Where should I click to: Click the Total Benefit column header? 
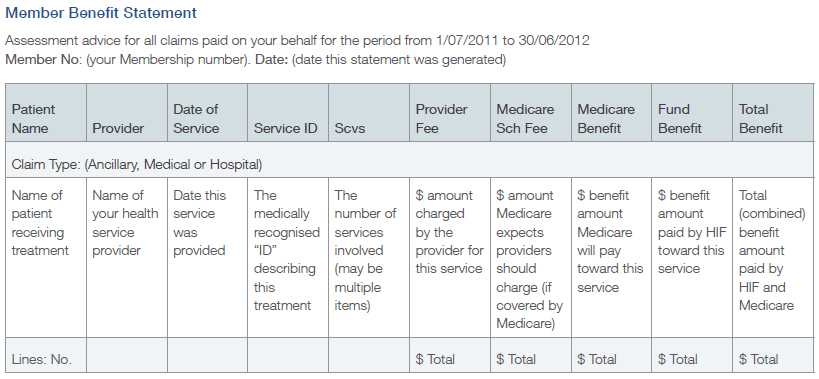tap(774, 113)
